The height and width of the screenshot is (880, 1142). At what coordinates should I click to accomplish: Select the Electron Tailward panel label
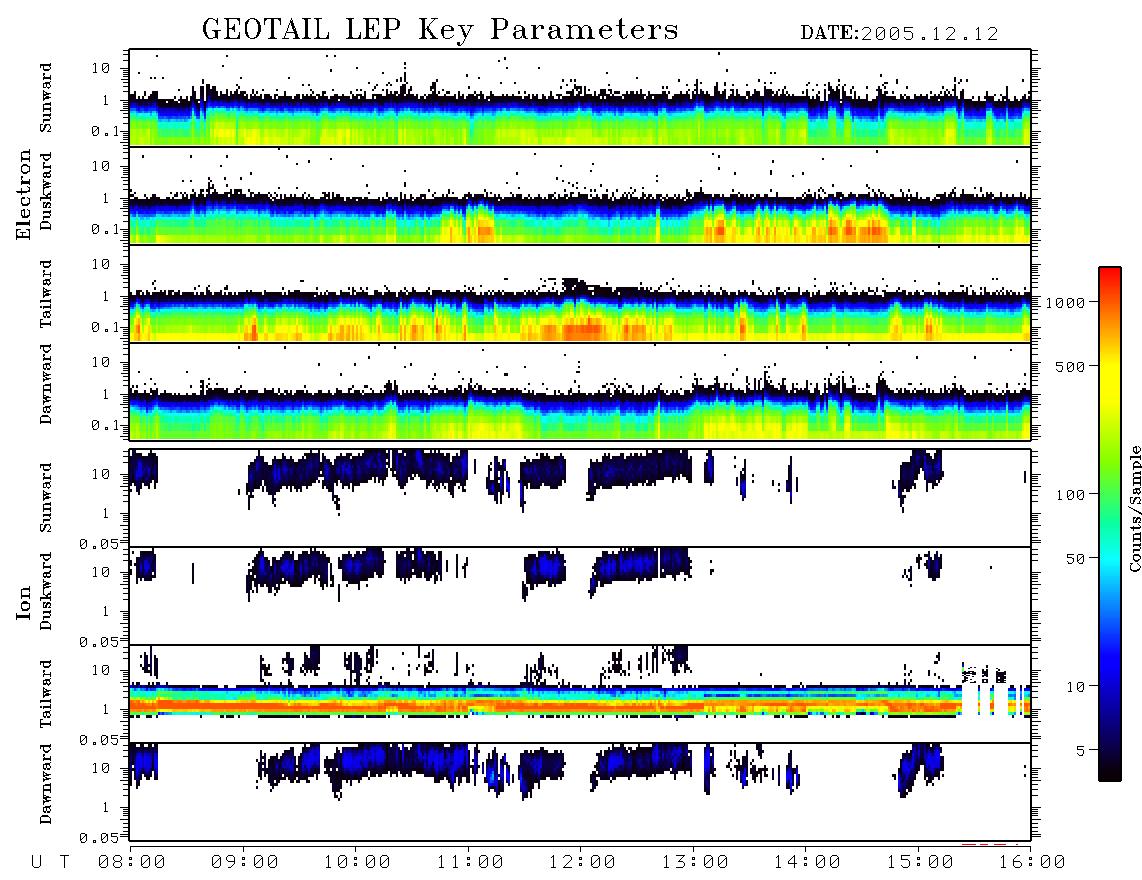click(x=46, y=294)
